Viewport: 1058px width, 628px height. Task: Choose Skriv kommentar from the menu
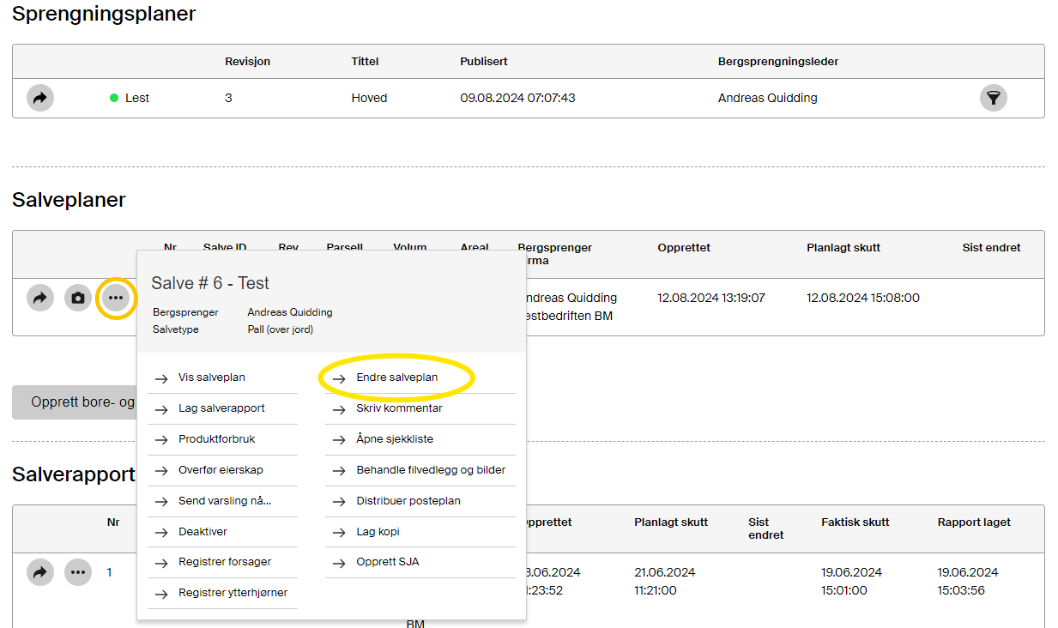(399, 409)
